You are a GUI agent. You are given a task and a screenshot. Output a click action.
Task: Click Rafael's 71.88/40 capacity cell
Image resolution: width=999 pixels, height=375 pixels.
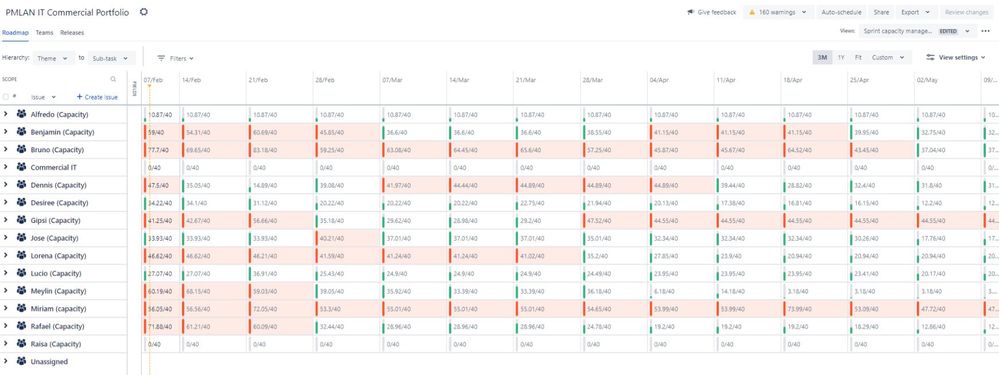[162, 326]
